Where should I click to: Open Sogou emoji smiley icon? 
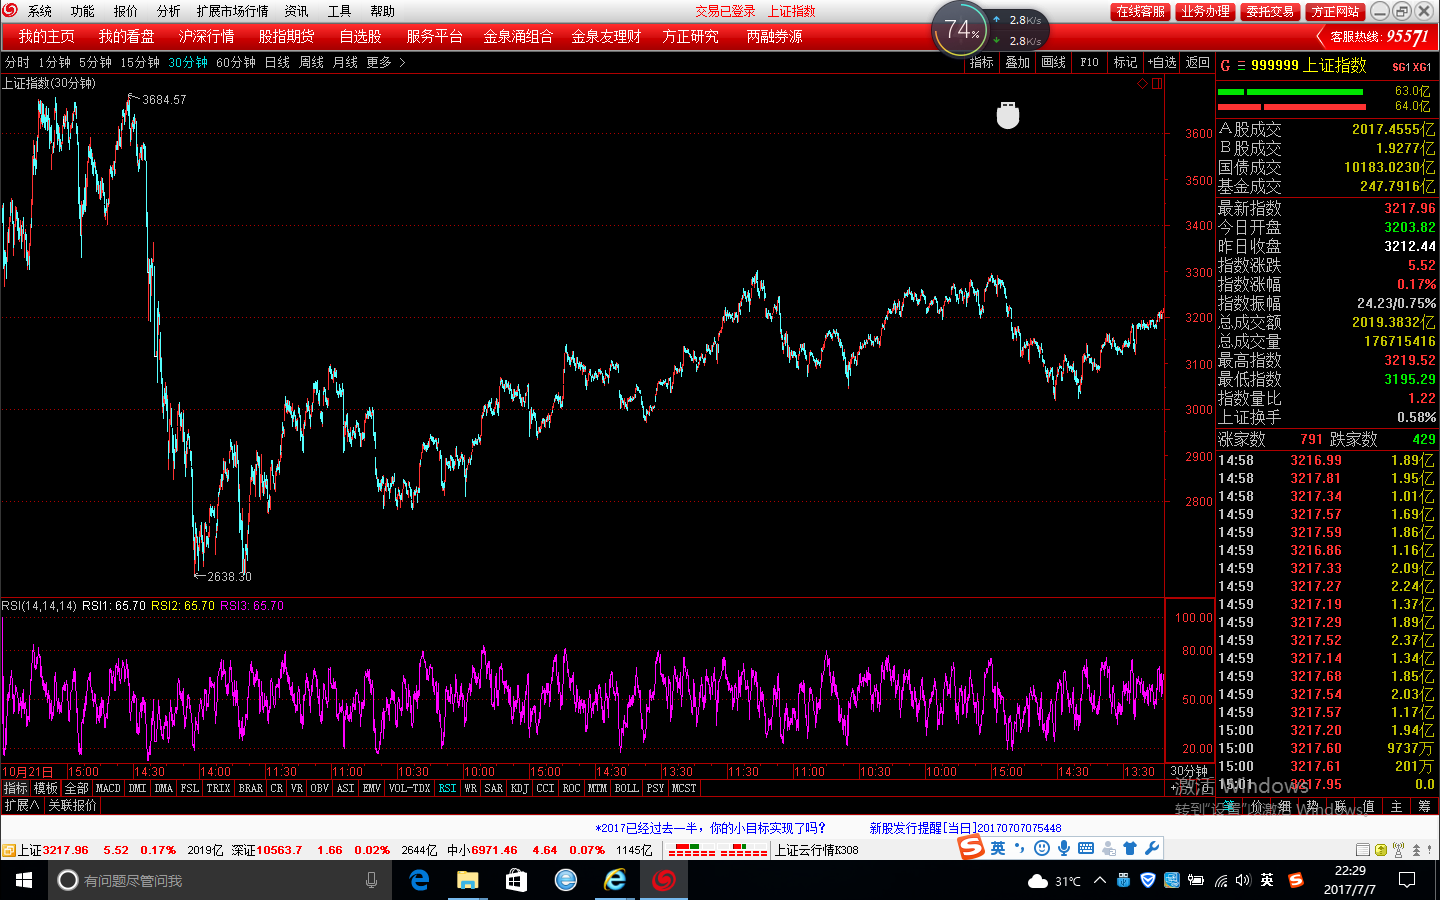pyautogui.click(x=1041, y=848)
